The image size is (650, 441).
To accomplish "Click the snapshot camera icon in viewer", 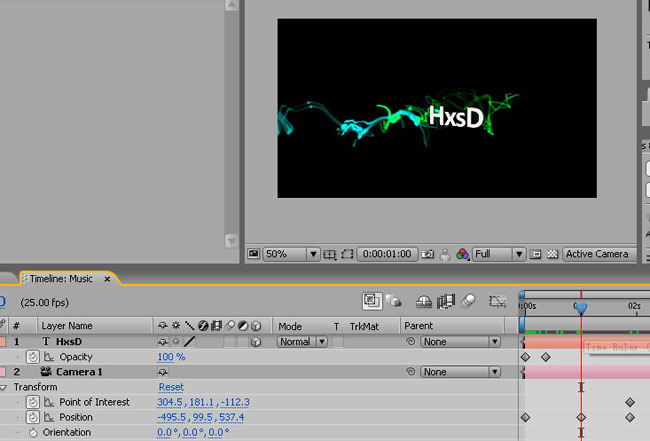I will click(428, 254).
